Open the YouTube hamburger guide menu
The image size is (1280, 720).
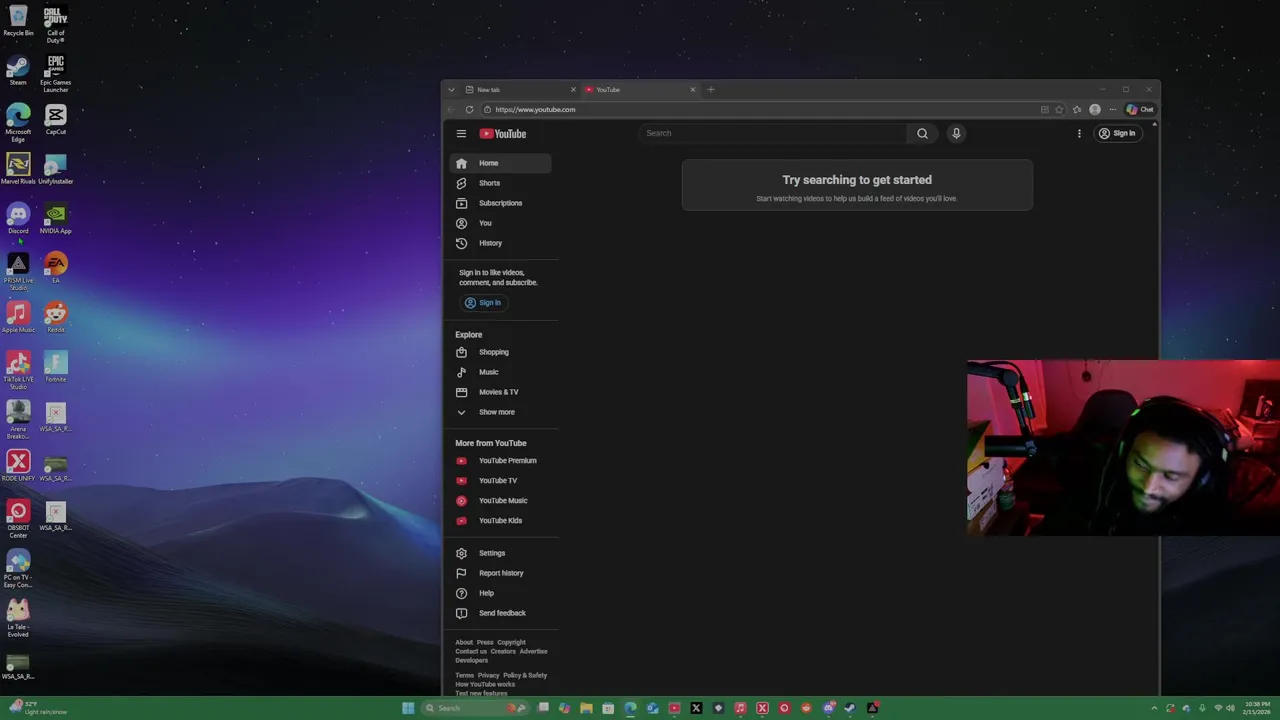(x=461, y=133)
